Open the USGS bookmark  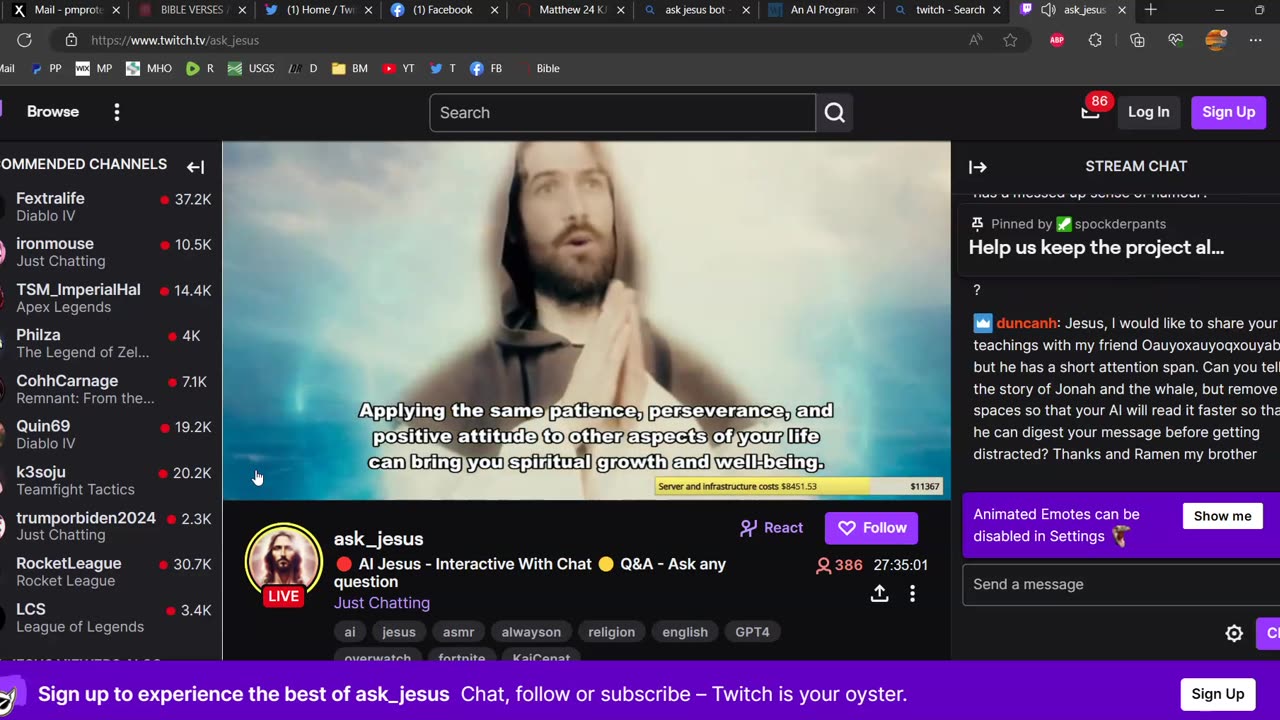tap(251, 69)
